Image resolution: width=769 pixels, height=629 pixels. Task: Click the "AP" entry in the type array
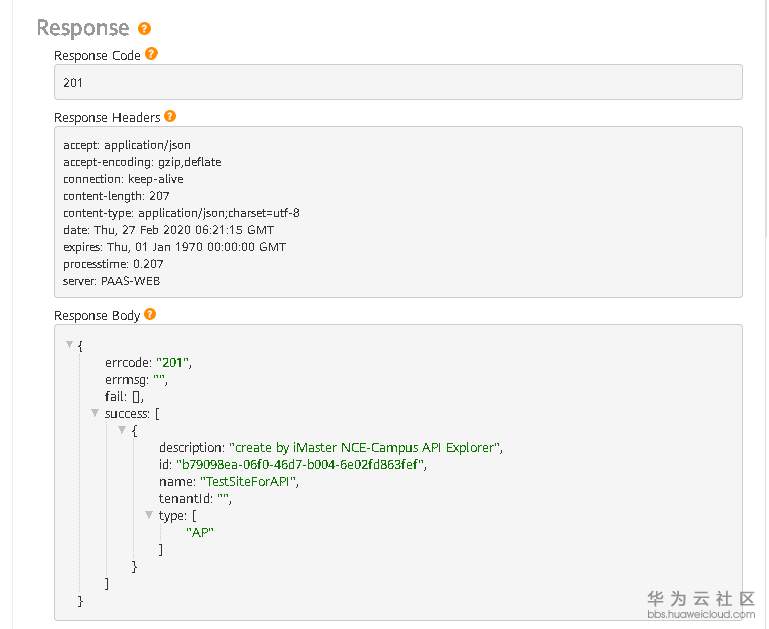point(200,532)
